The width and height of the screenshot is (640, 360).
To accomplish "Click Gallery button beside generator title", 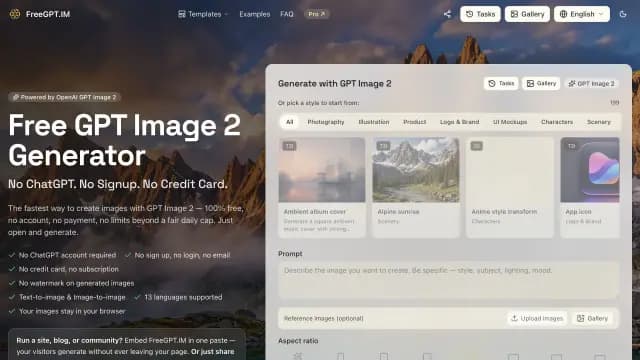I will [541, 83].
